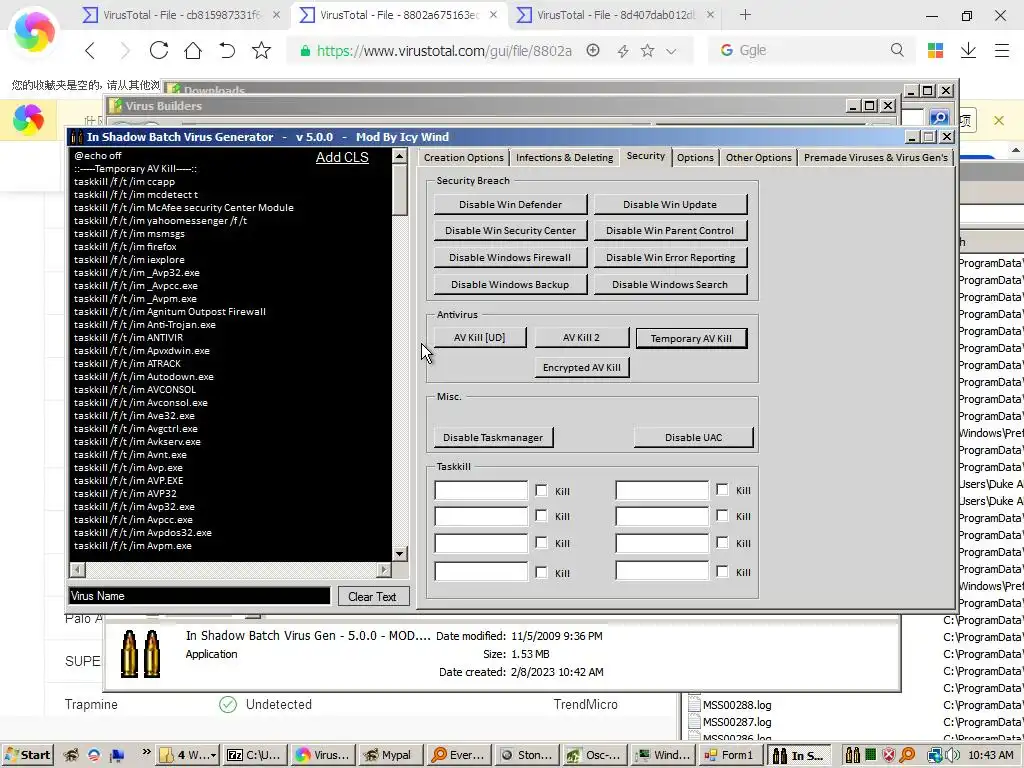Open the 7z C:\U... taskbar item

click(254, 755)
